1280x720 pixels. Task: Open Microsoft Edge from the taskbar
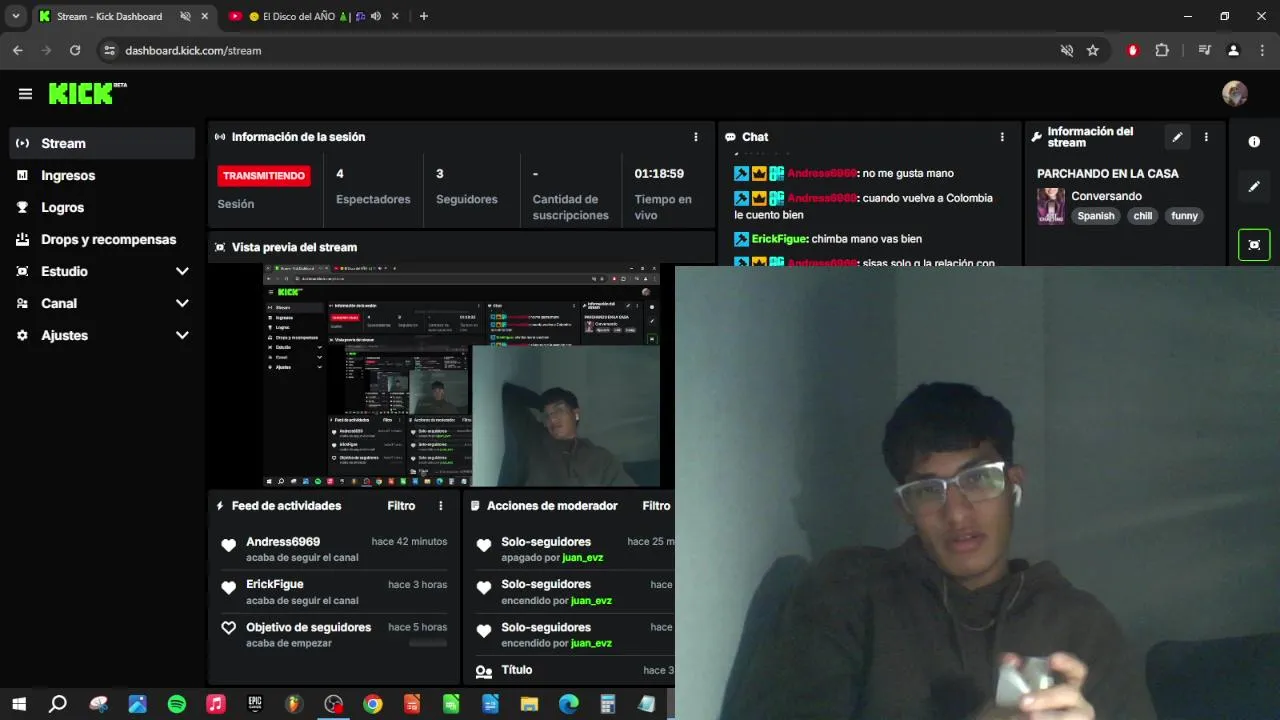568,704
